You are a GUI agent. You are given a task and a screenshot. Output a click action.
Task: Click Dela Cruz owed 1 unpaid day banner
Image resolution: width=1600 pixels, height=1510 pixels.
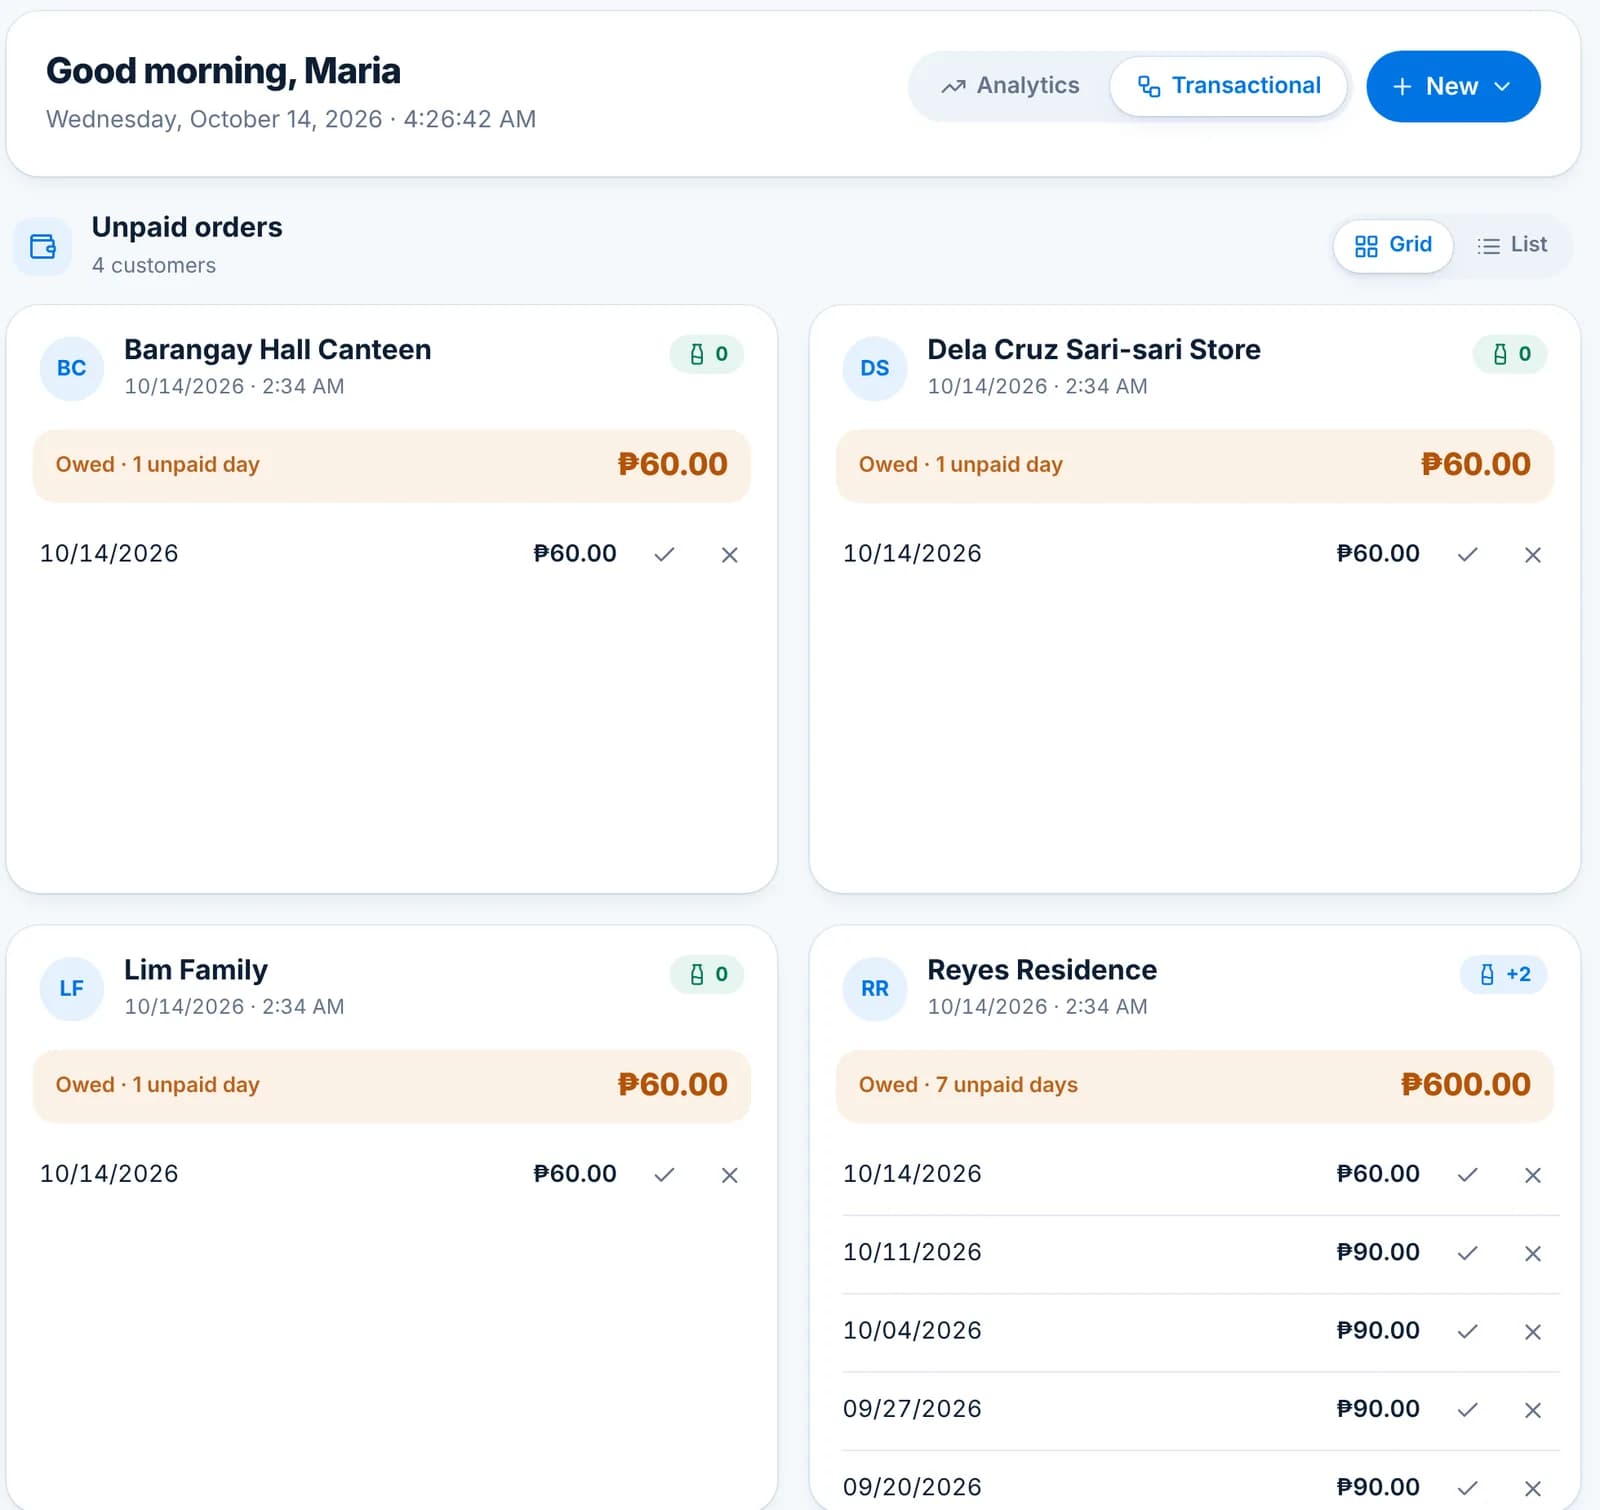pos(1194,465)
